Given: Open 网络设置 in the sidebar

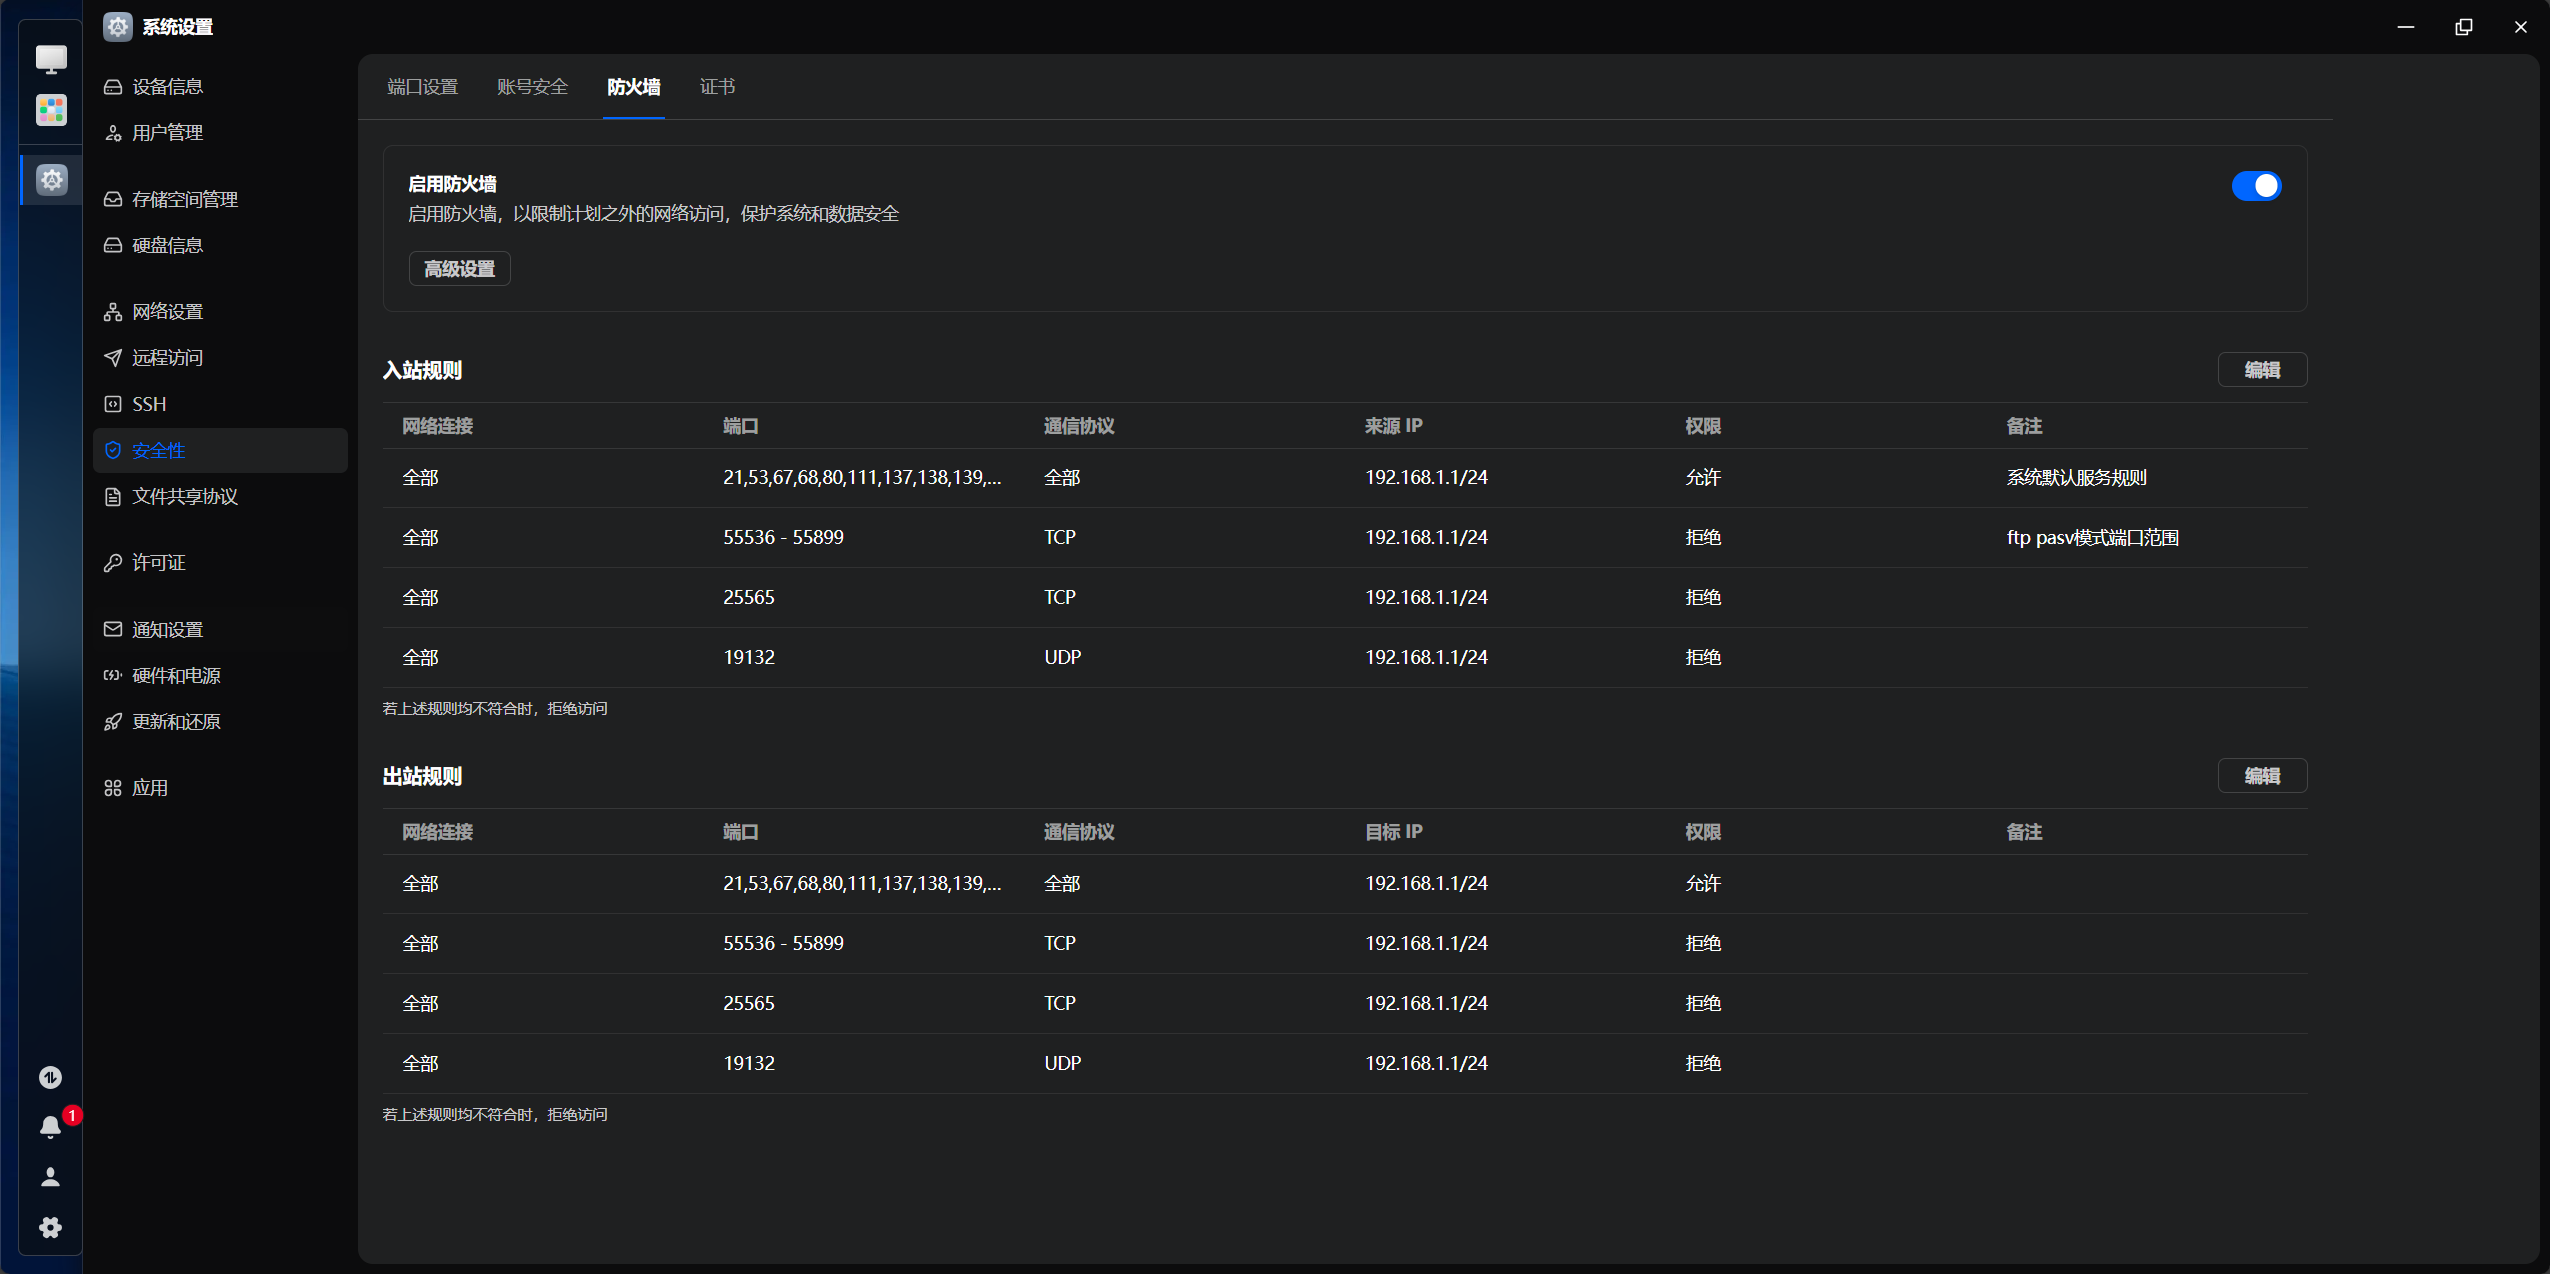Looking at the screenshot, I should [x=167, y=312].
